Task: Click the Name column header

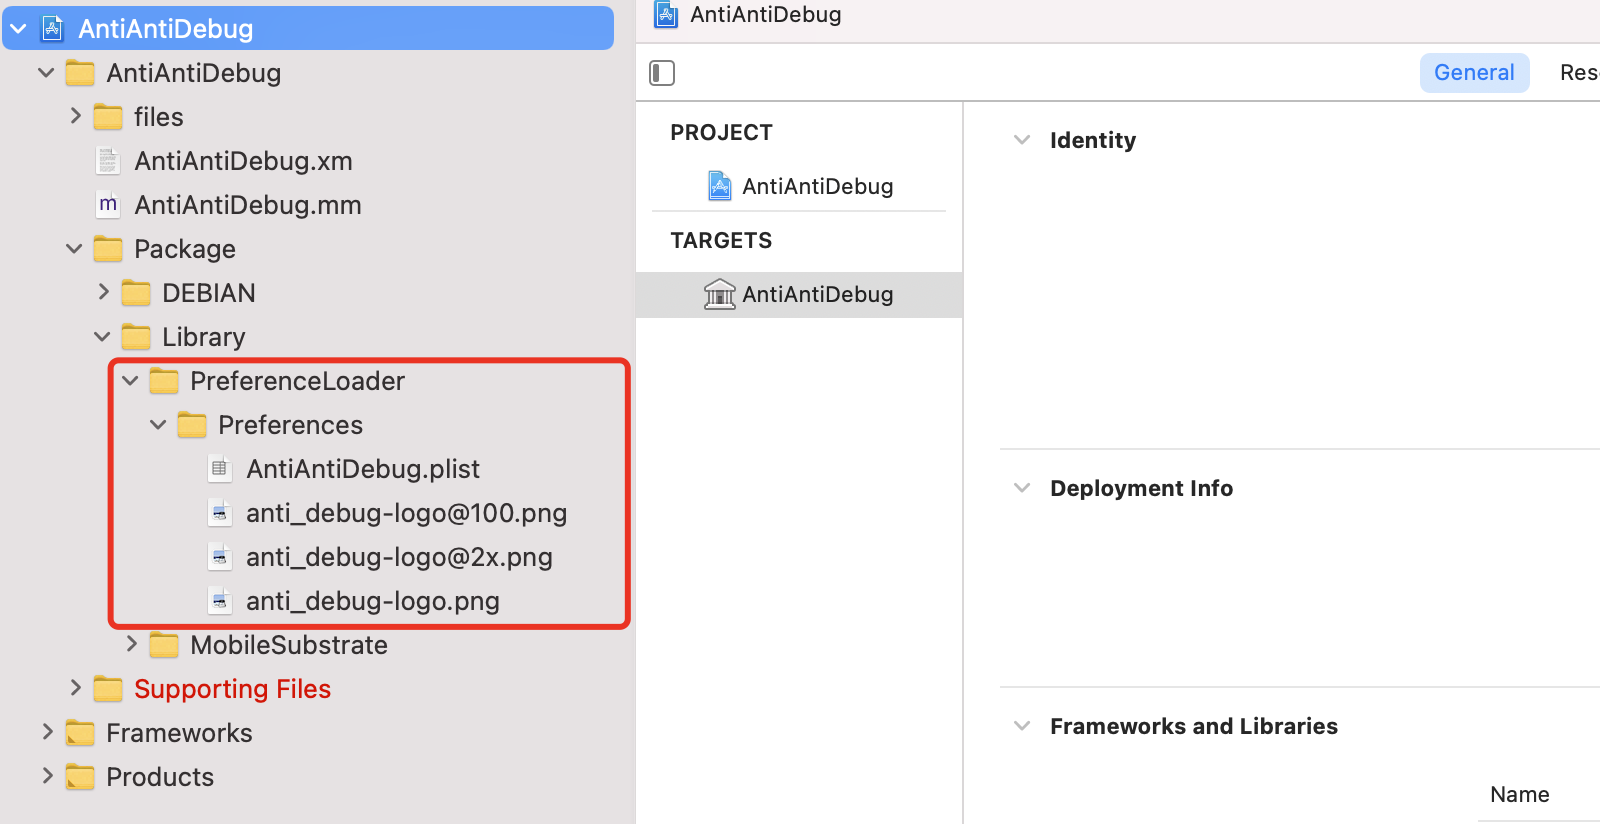Action: 1519,795
